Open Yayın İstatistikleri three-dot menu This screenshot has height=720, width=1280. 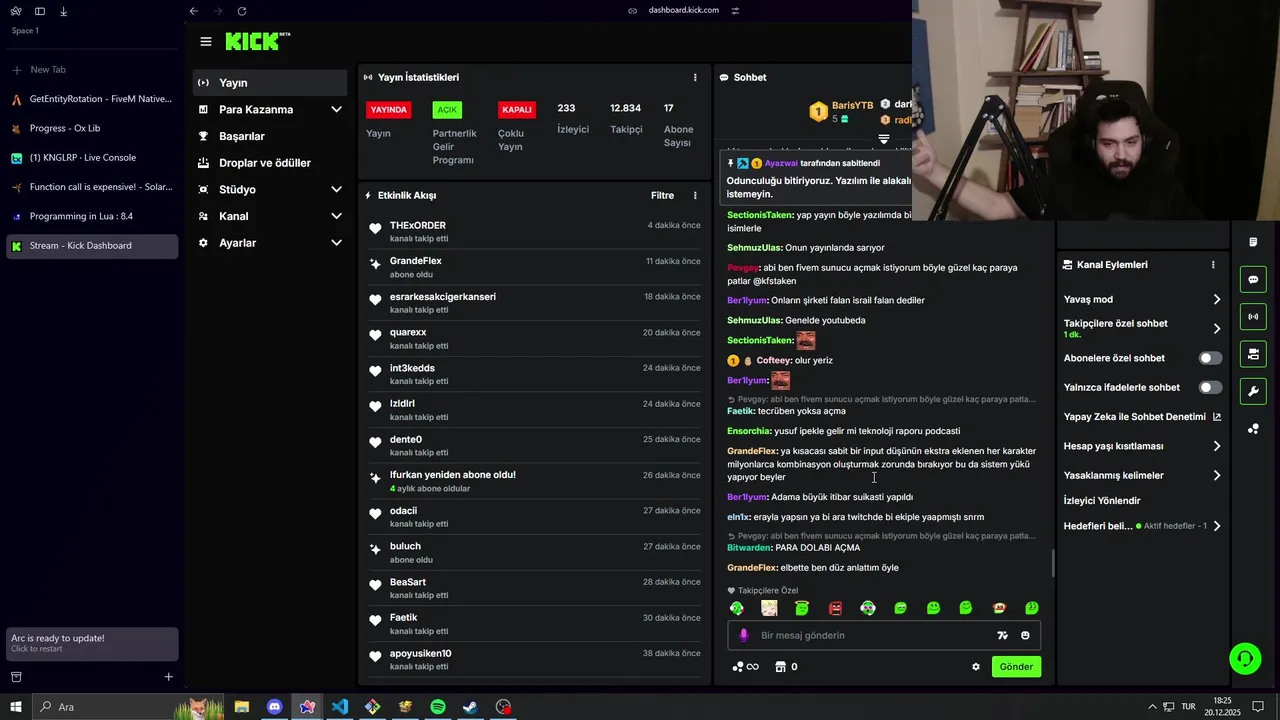pyautogui.click(x=695, y=77)
